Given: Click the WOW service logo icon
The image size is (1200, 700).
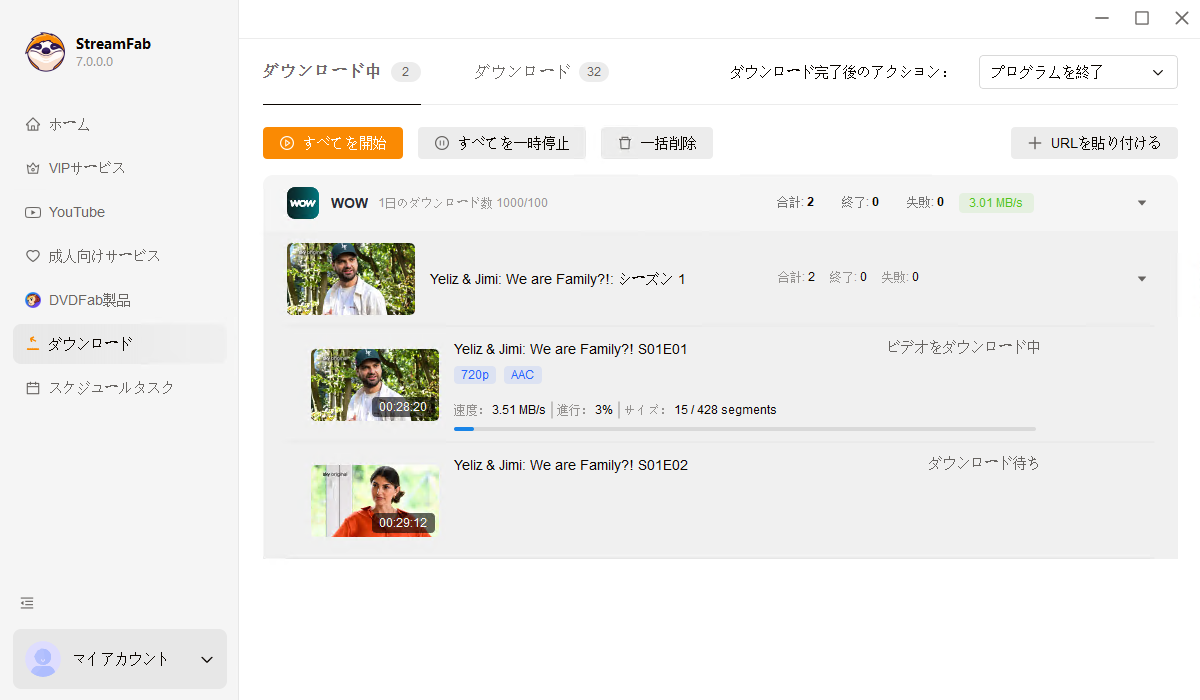Looking at the screenshot, I should pos(303,203).
